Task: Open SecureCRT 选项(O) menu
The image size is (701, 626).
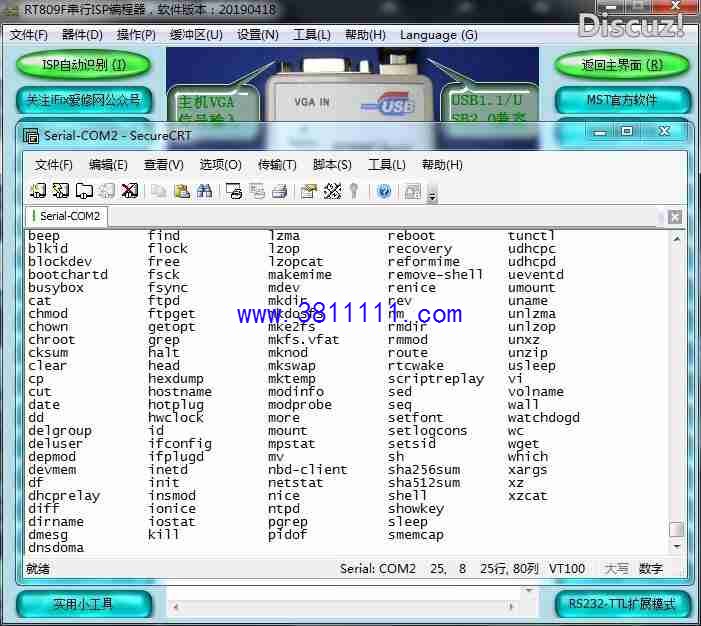Action: click(220, 165)
